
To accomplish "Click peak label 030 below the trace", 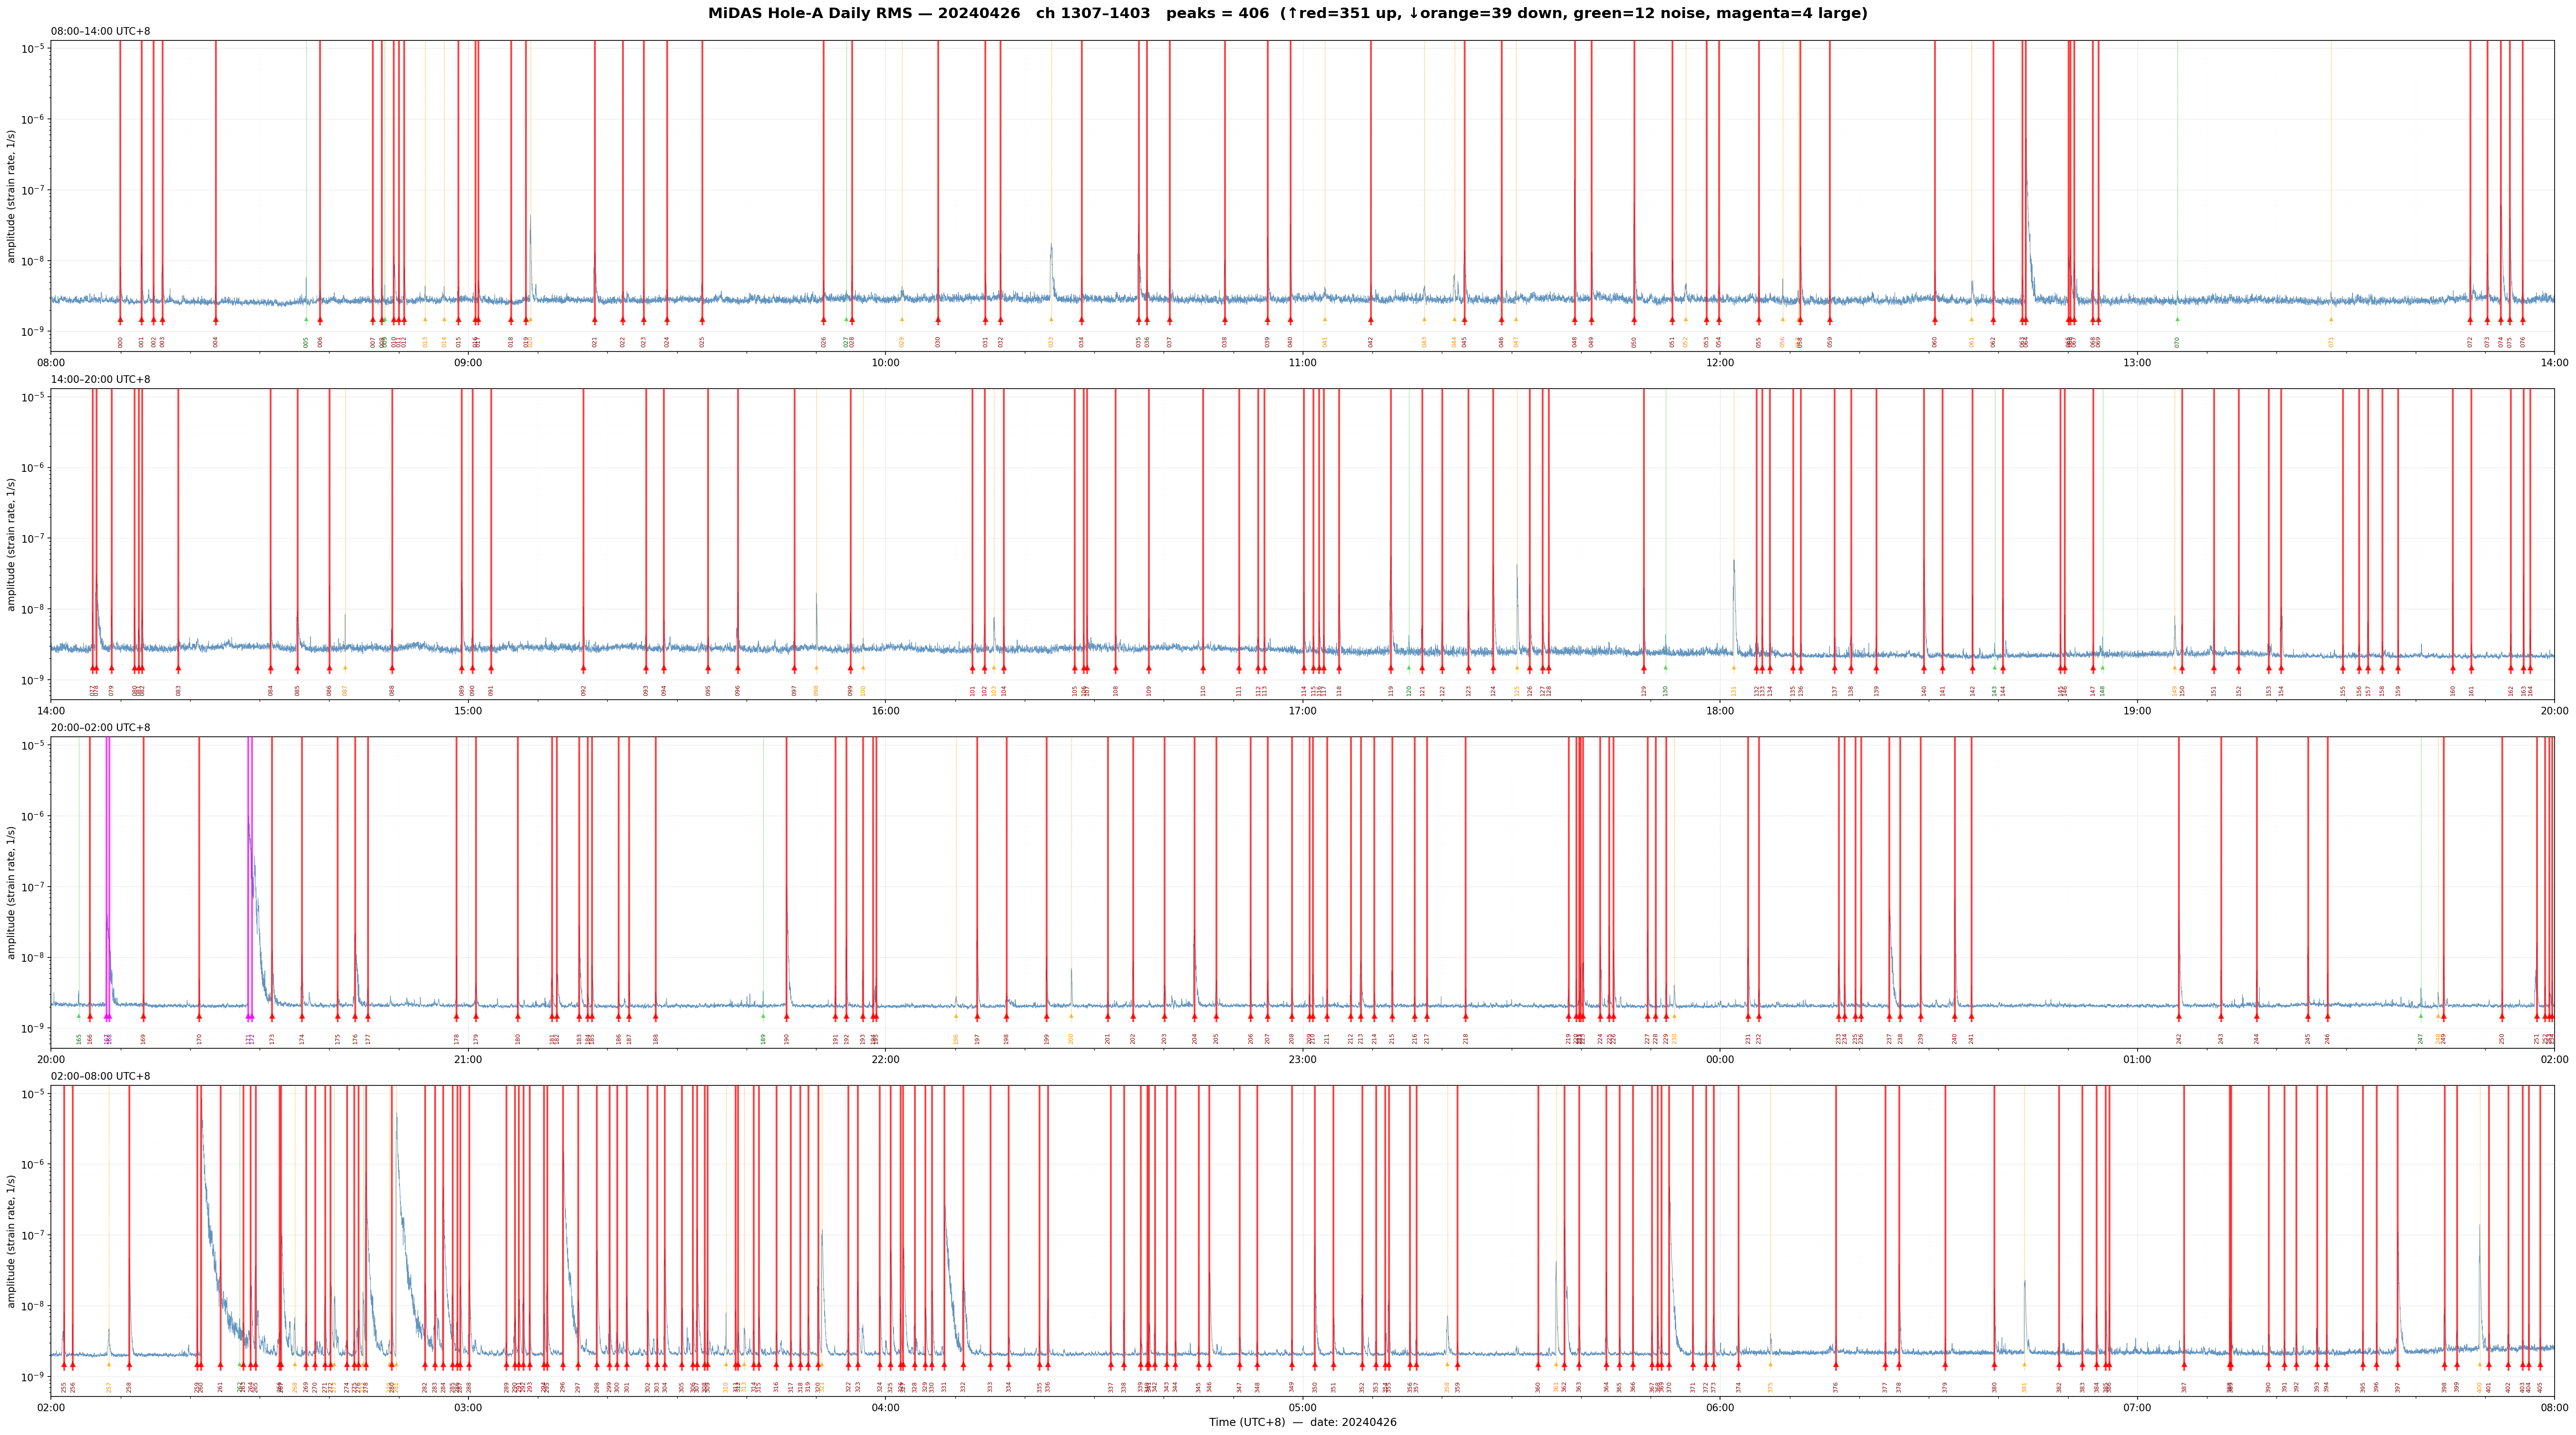I will click(938, 341).
